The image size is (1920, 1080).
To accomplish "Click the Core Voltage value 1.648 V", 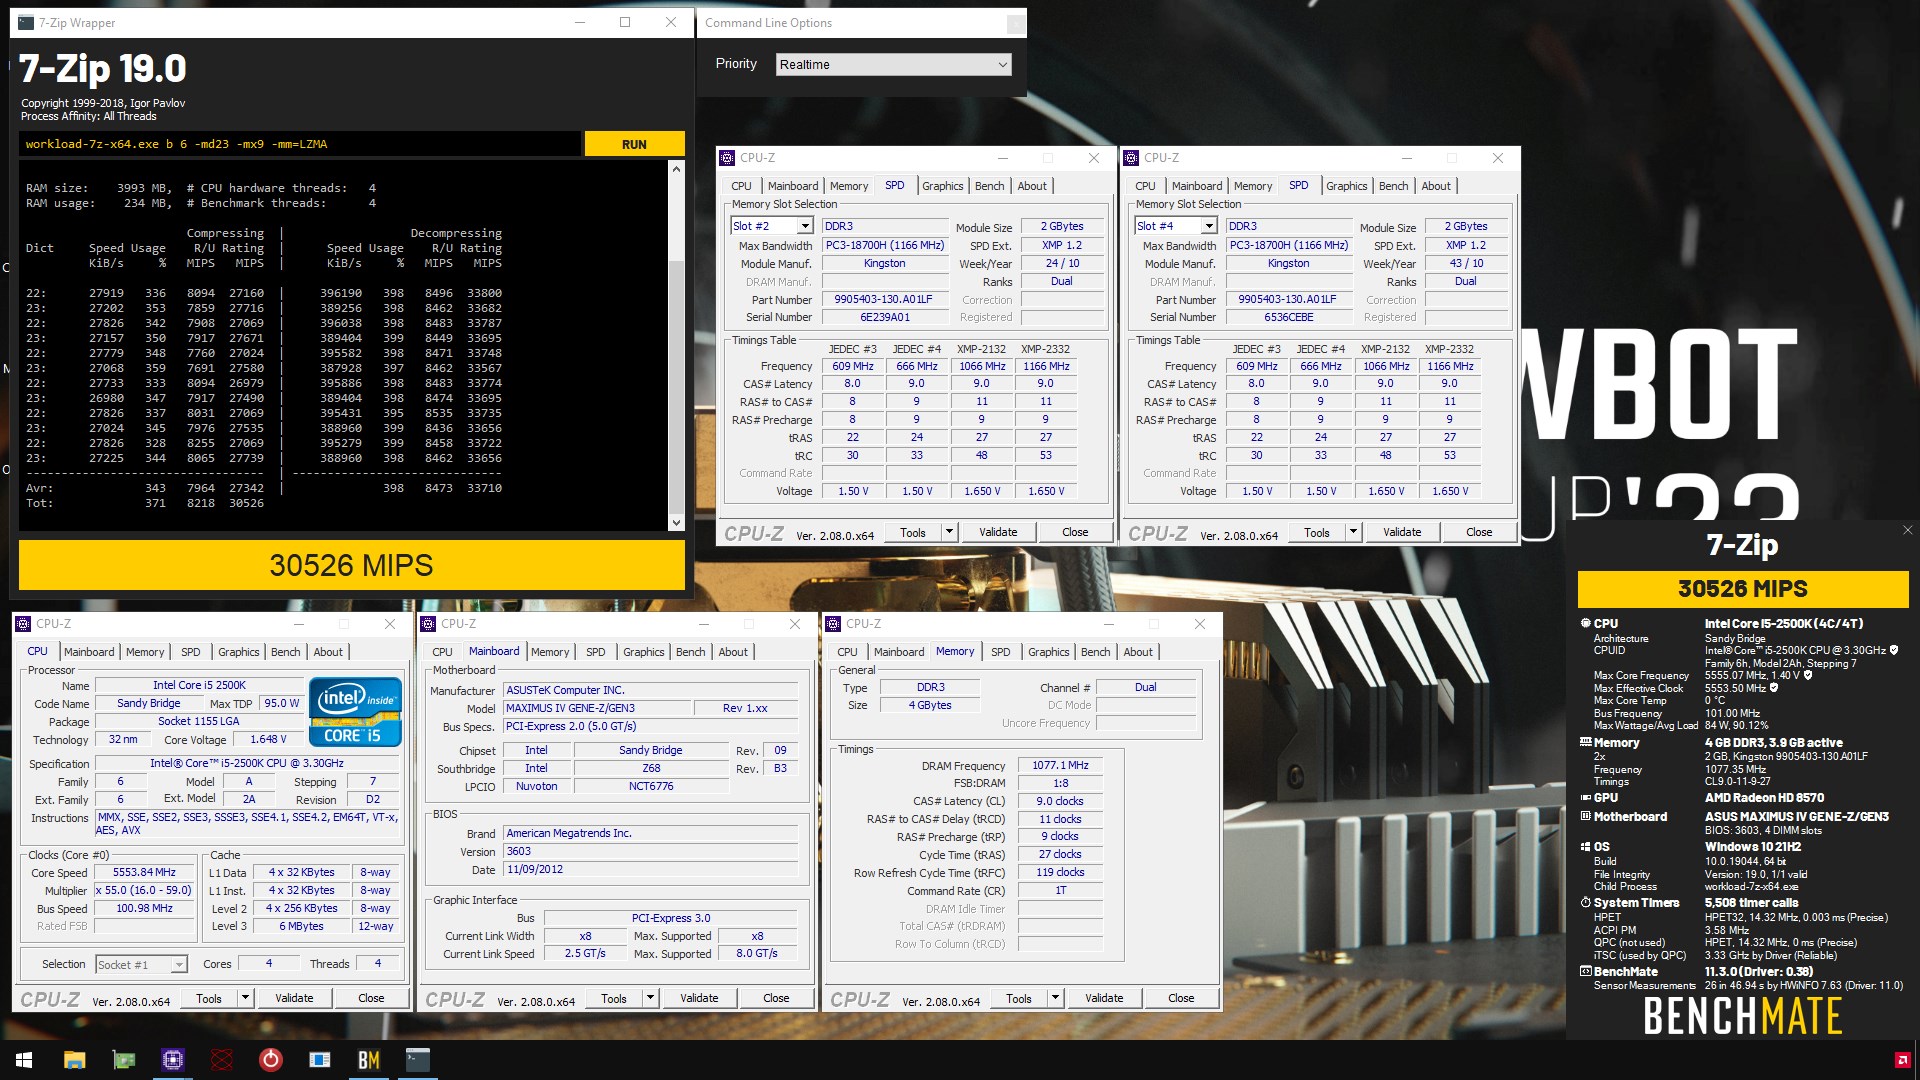I will click(x=268, y=740).
